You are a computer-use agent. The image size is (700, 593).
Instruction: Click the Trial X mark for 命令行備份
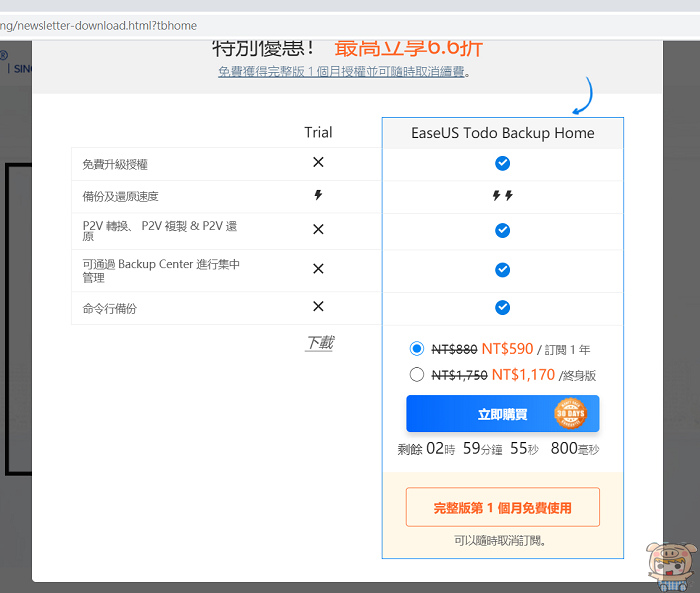[x=318, y=307]
